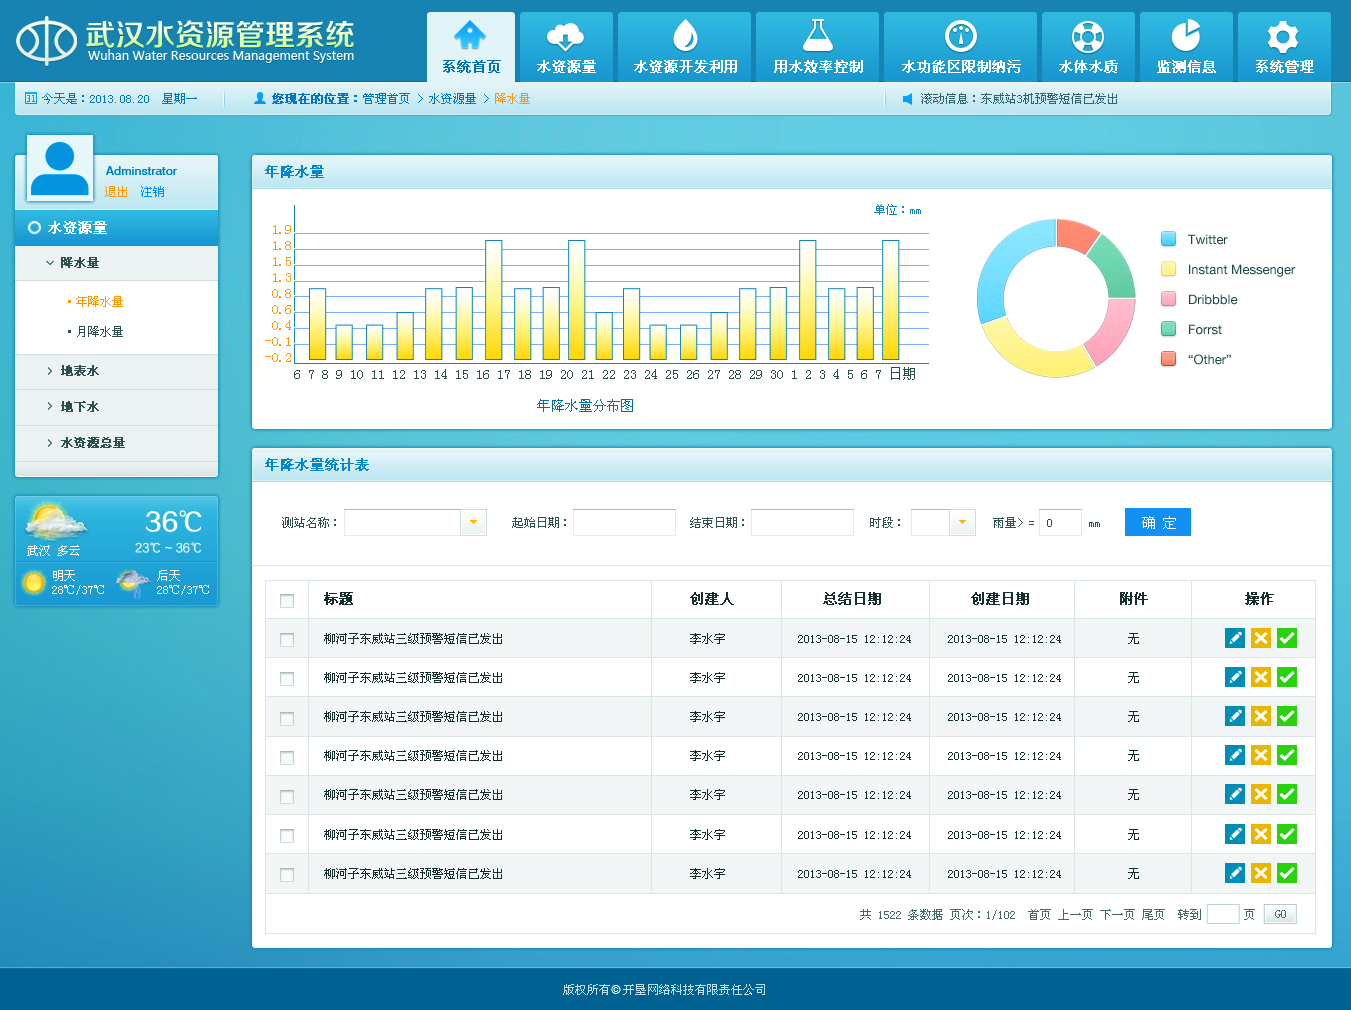Click edit pencil icon in last row
The width and height of the screenshot is (1351, 1010).
pyautogui.click(x=1235, y=873)
